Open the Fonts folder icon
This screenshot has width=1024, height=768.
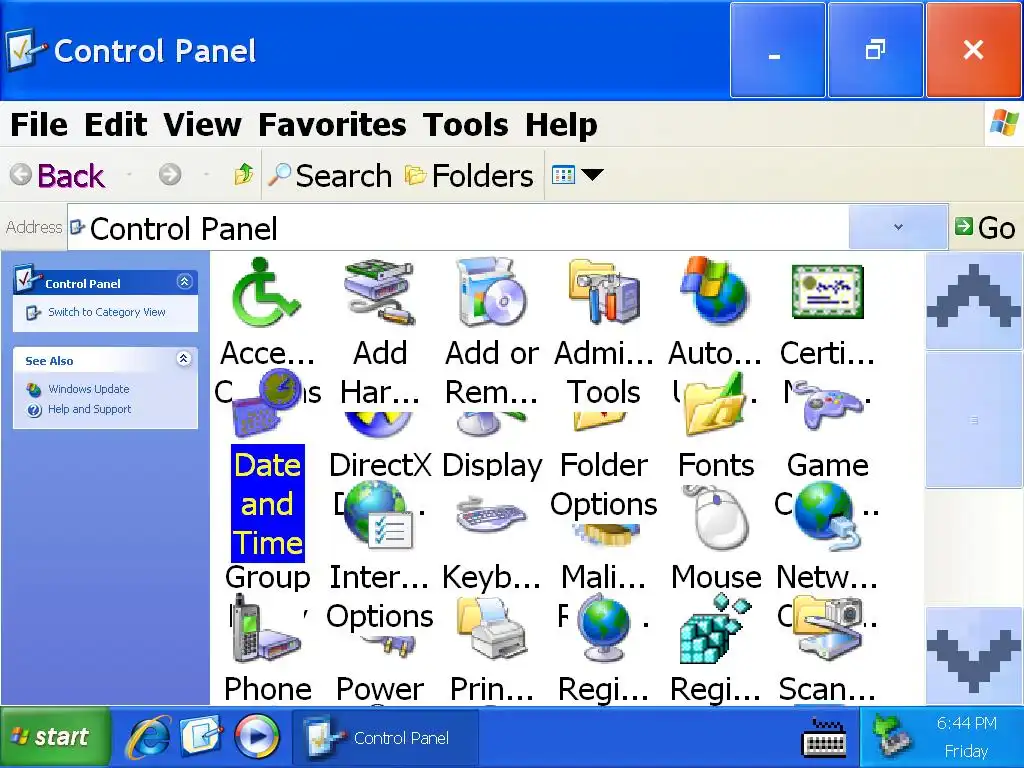(x=716, y=404)
